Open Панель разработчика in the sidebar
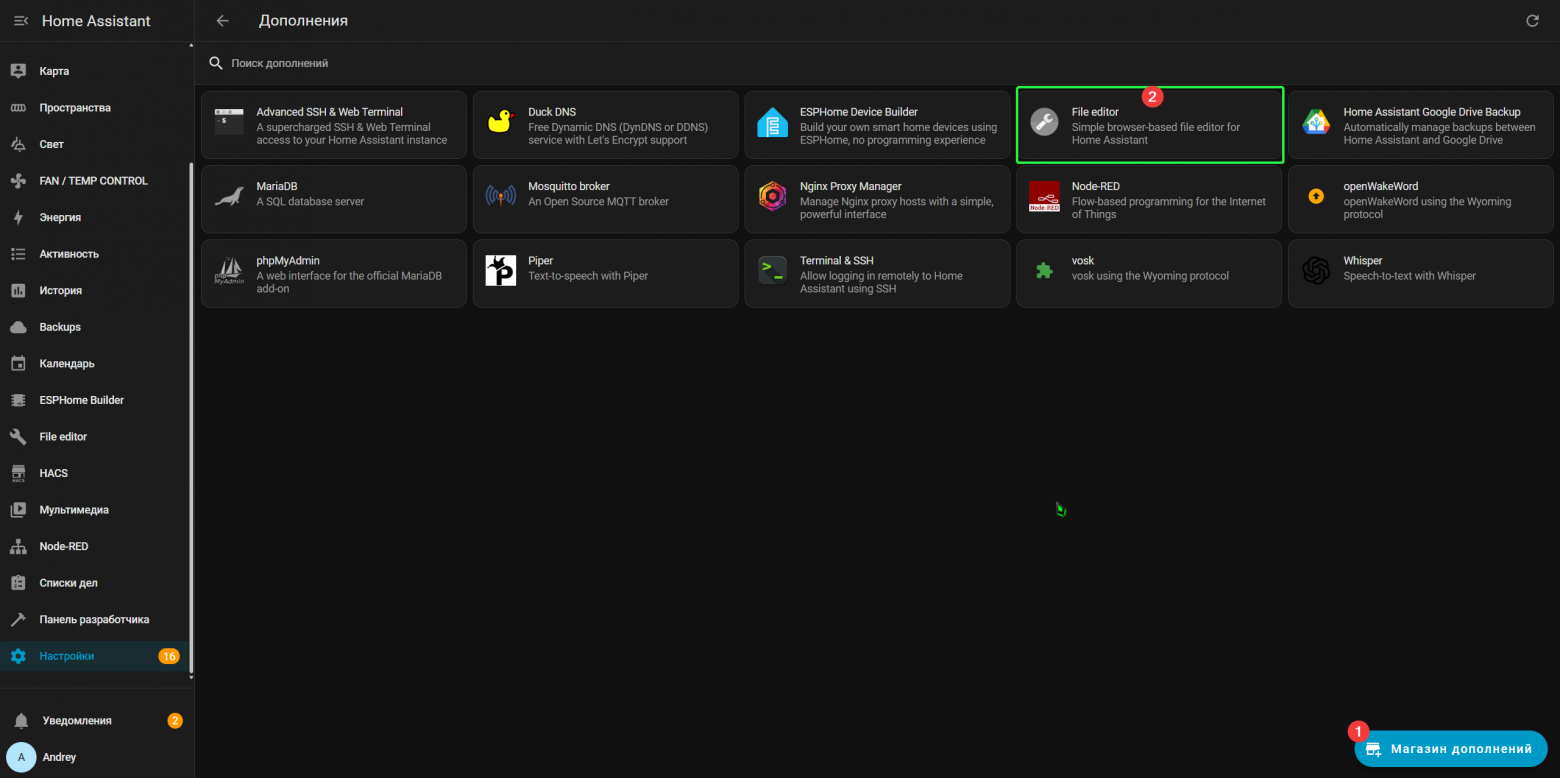 click(94, 619)
